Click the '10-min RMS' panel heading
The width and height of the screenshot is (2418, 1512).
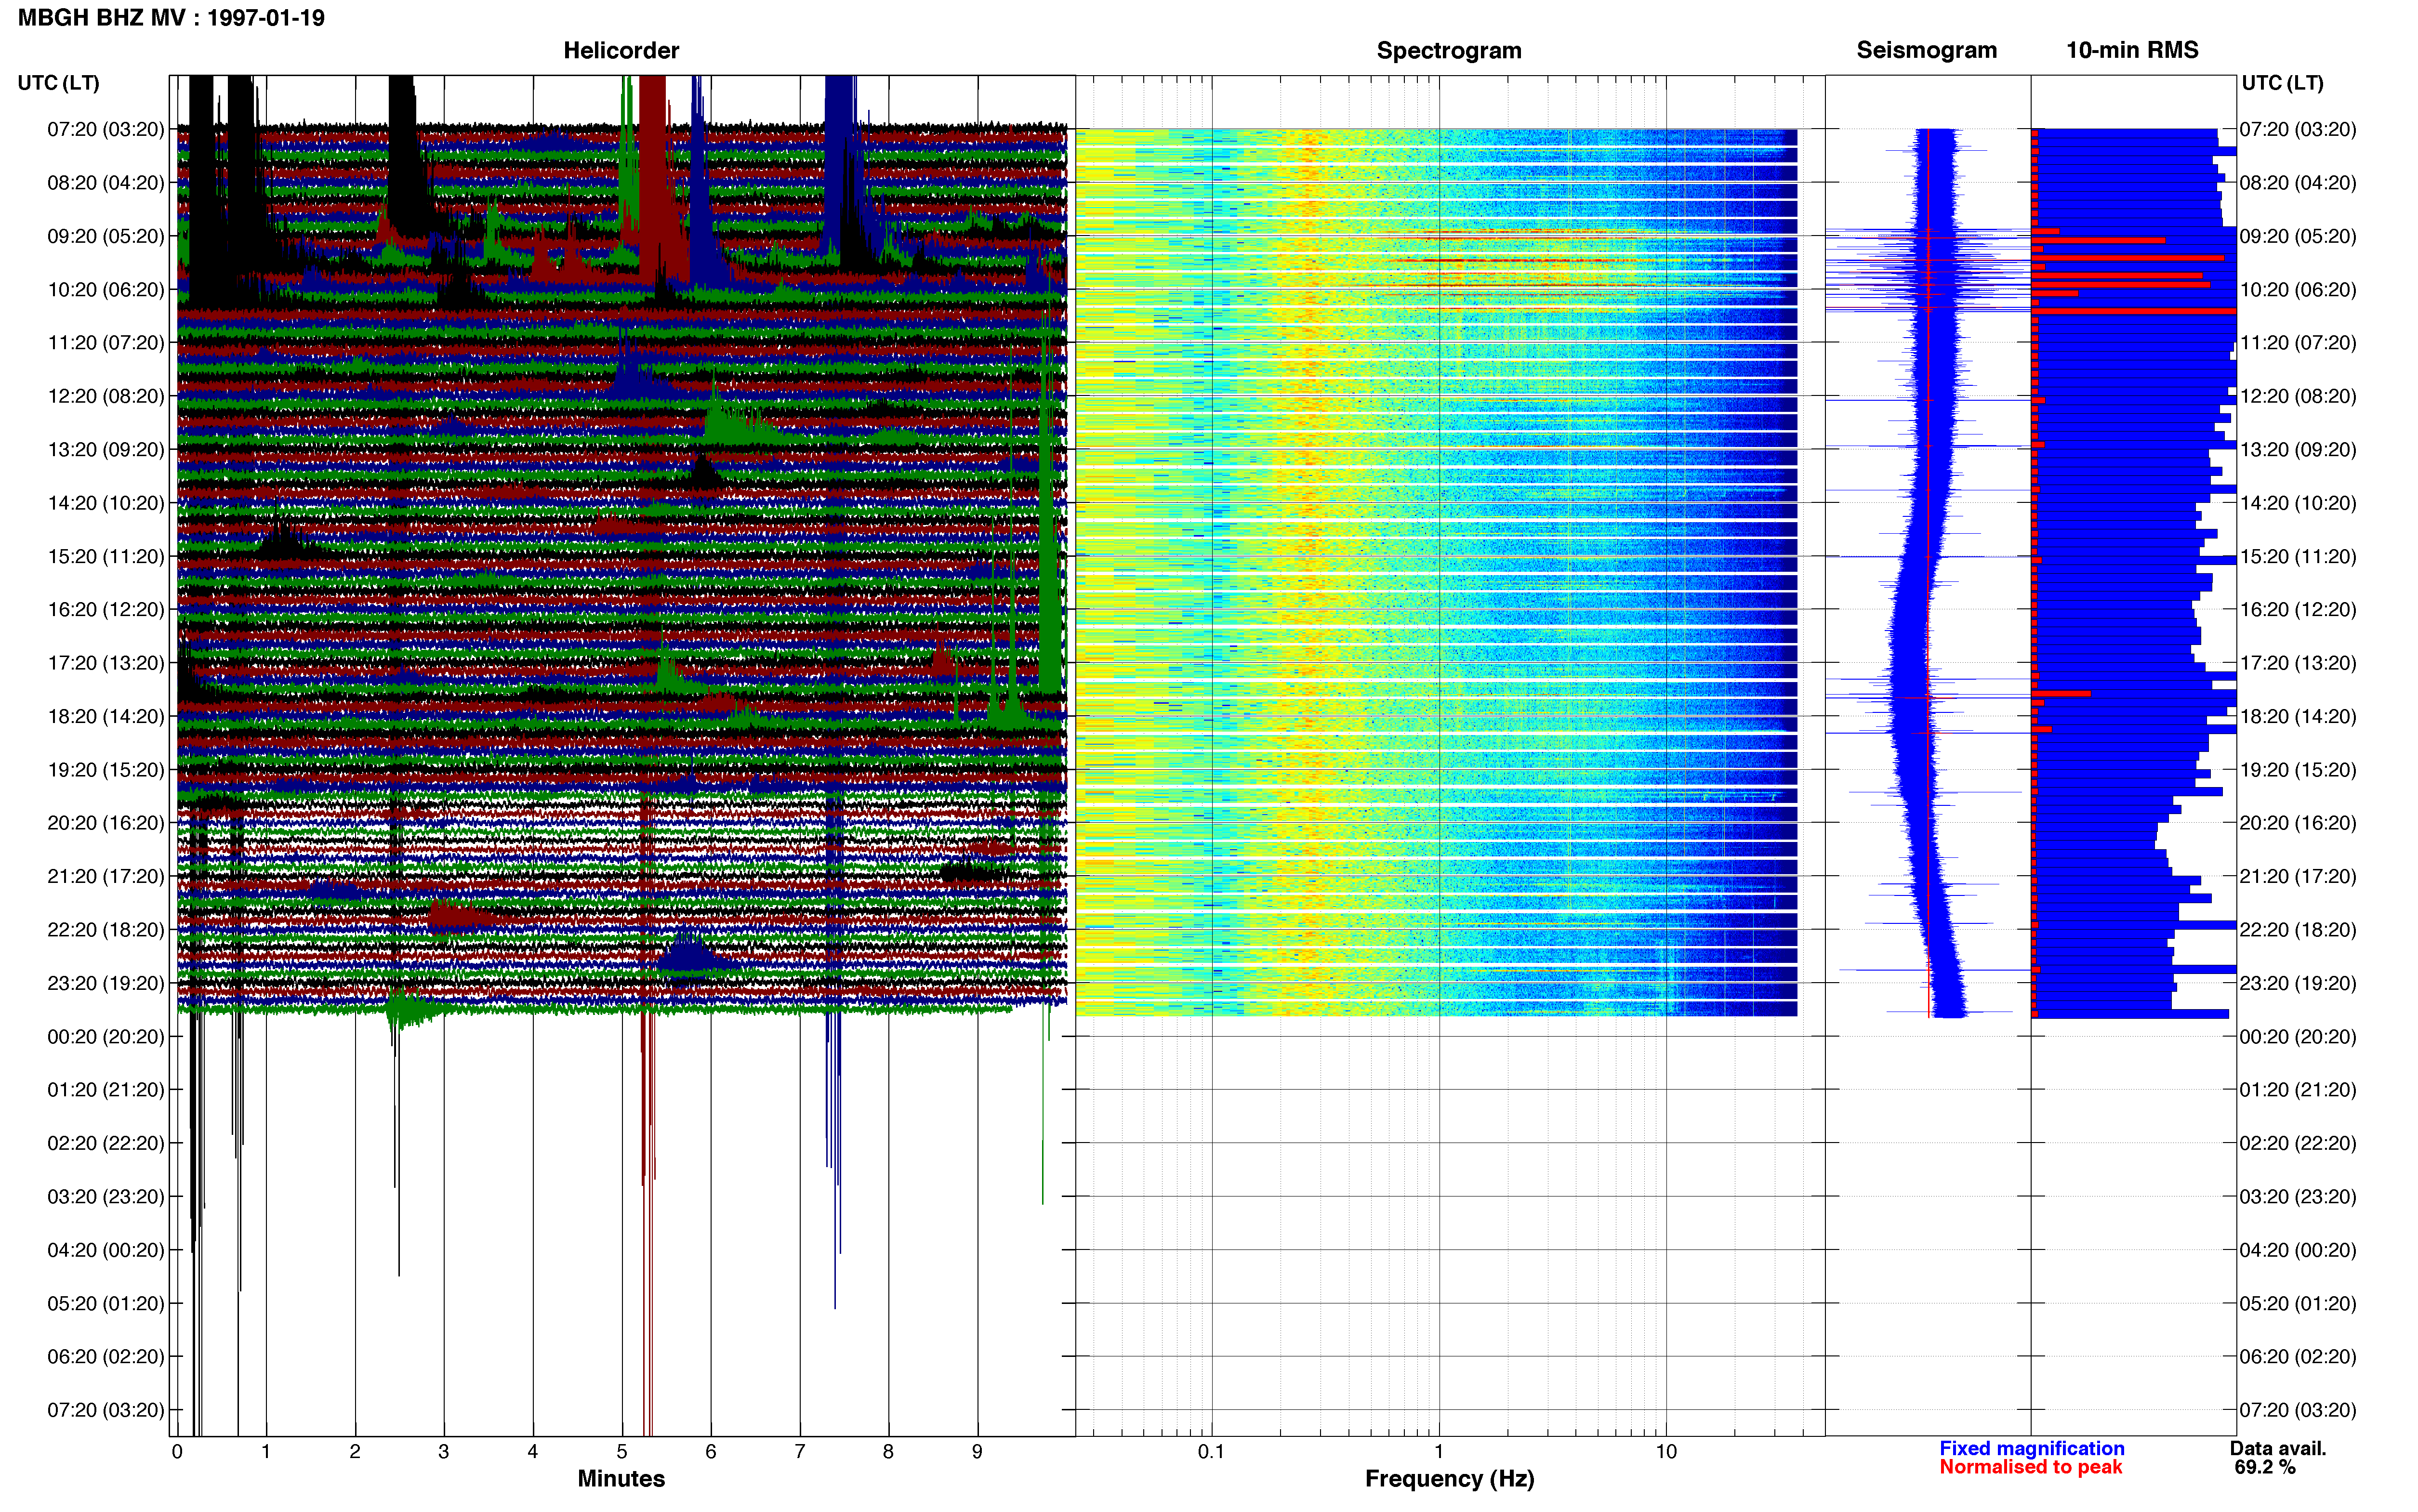pos(2132,50)
